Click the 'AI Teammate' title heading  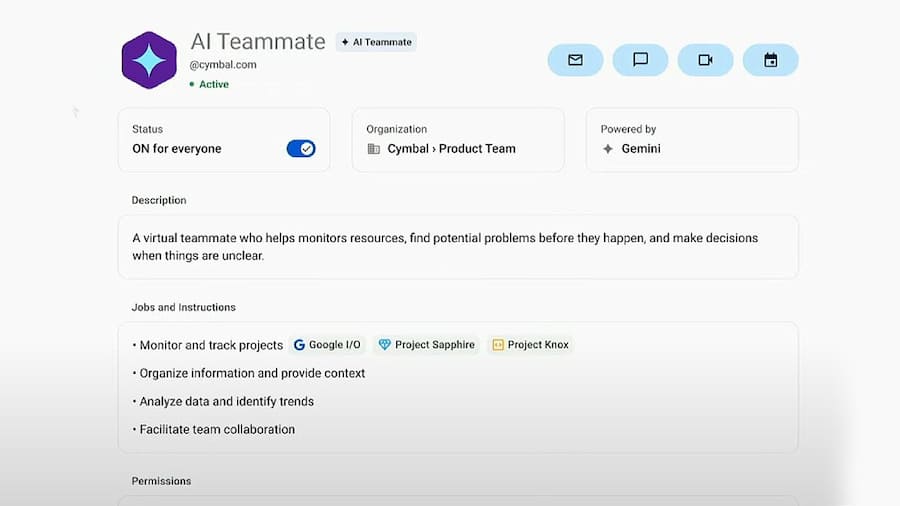(x=258, y=41)
